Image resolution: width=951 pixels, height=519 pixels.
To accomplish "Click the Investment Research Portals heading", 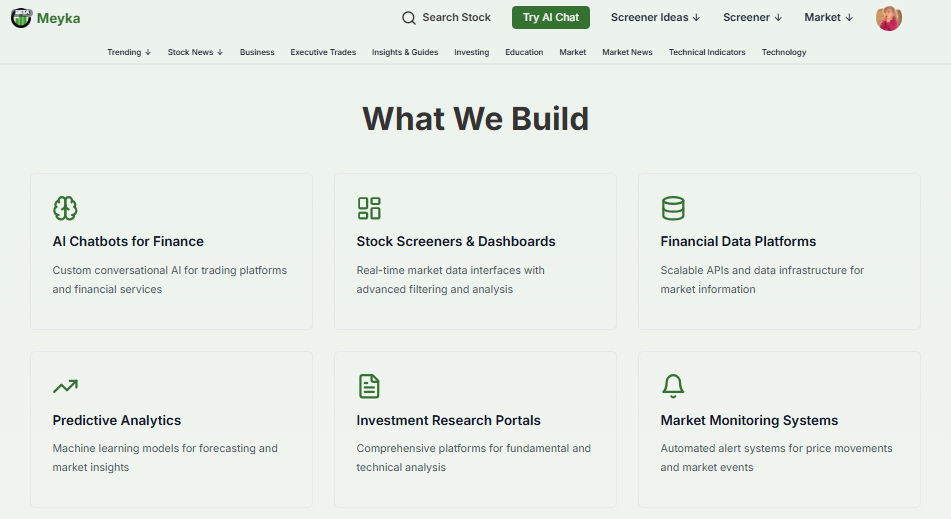I will coord(448,420).
